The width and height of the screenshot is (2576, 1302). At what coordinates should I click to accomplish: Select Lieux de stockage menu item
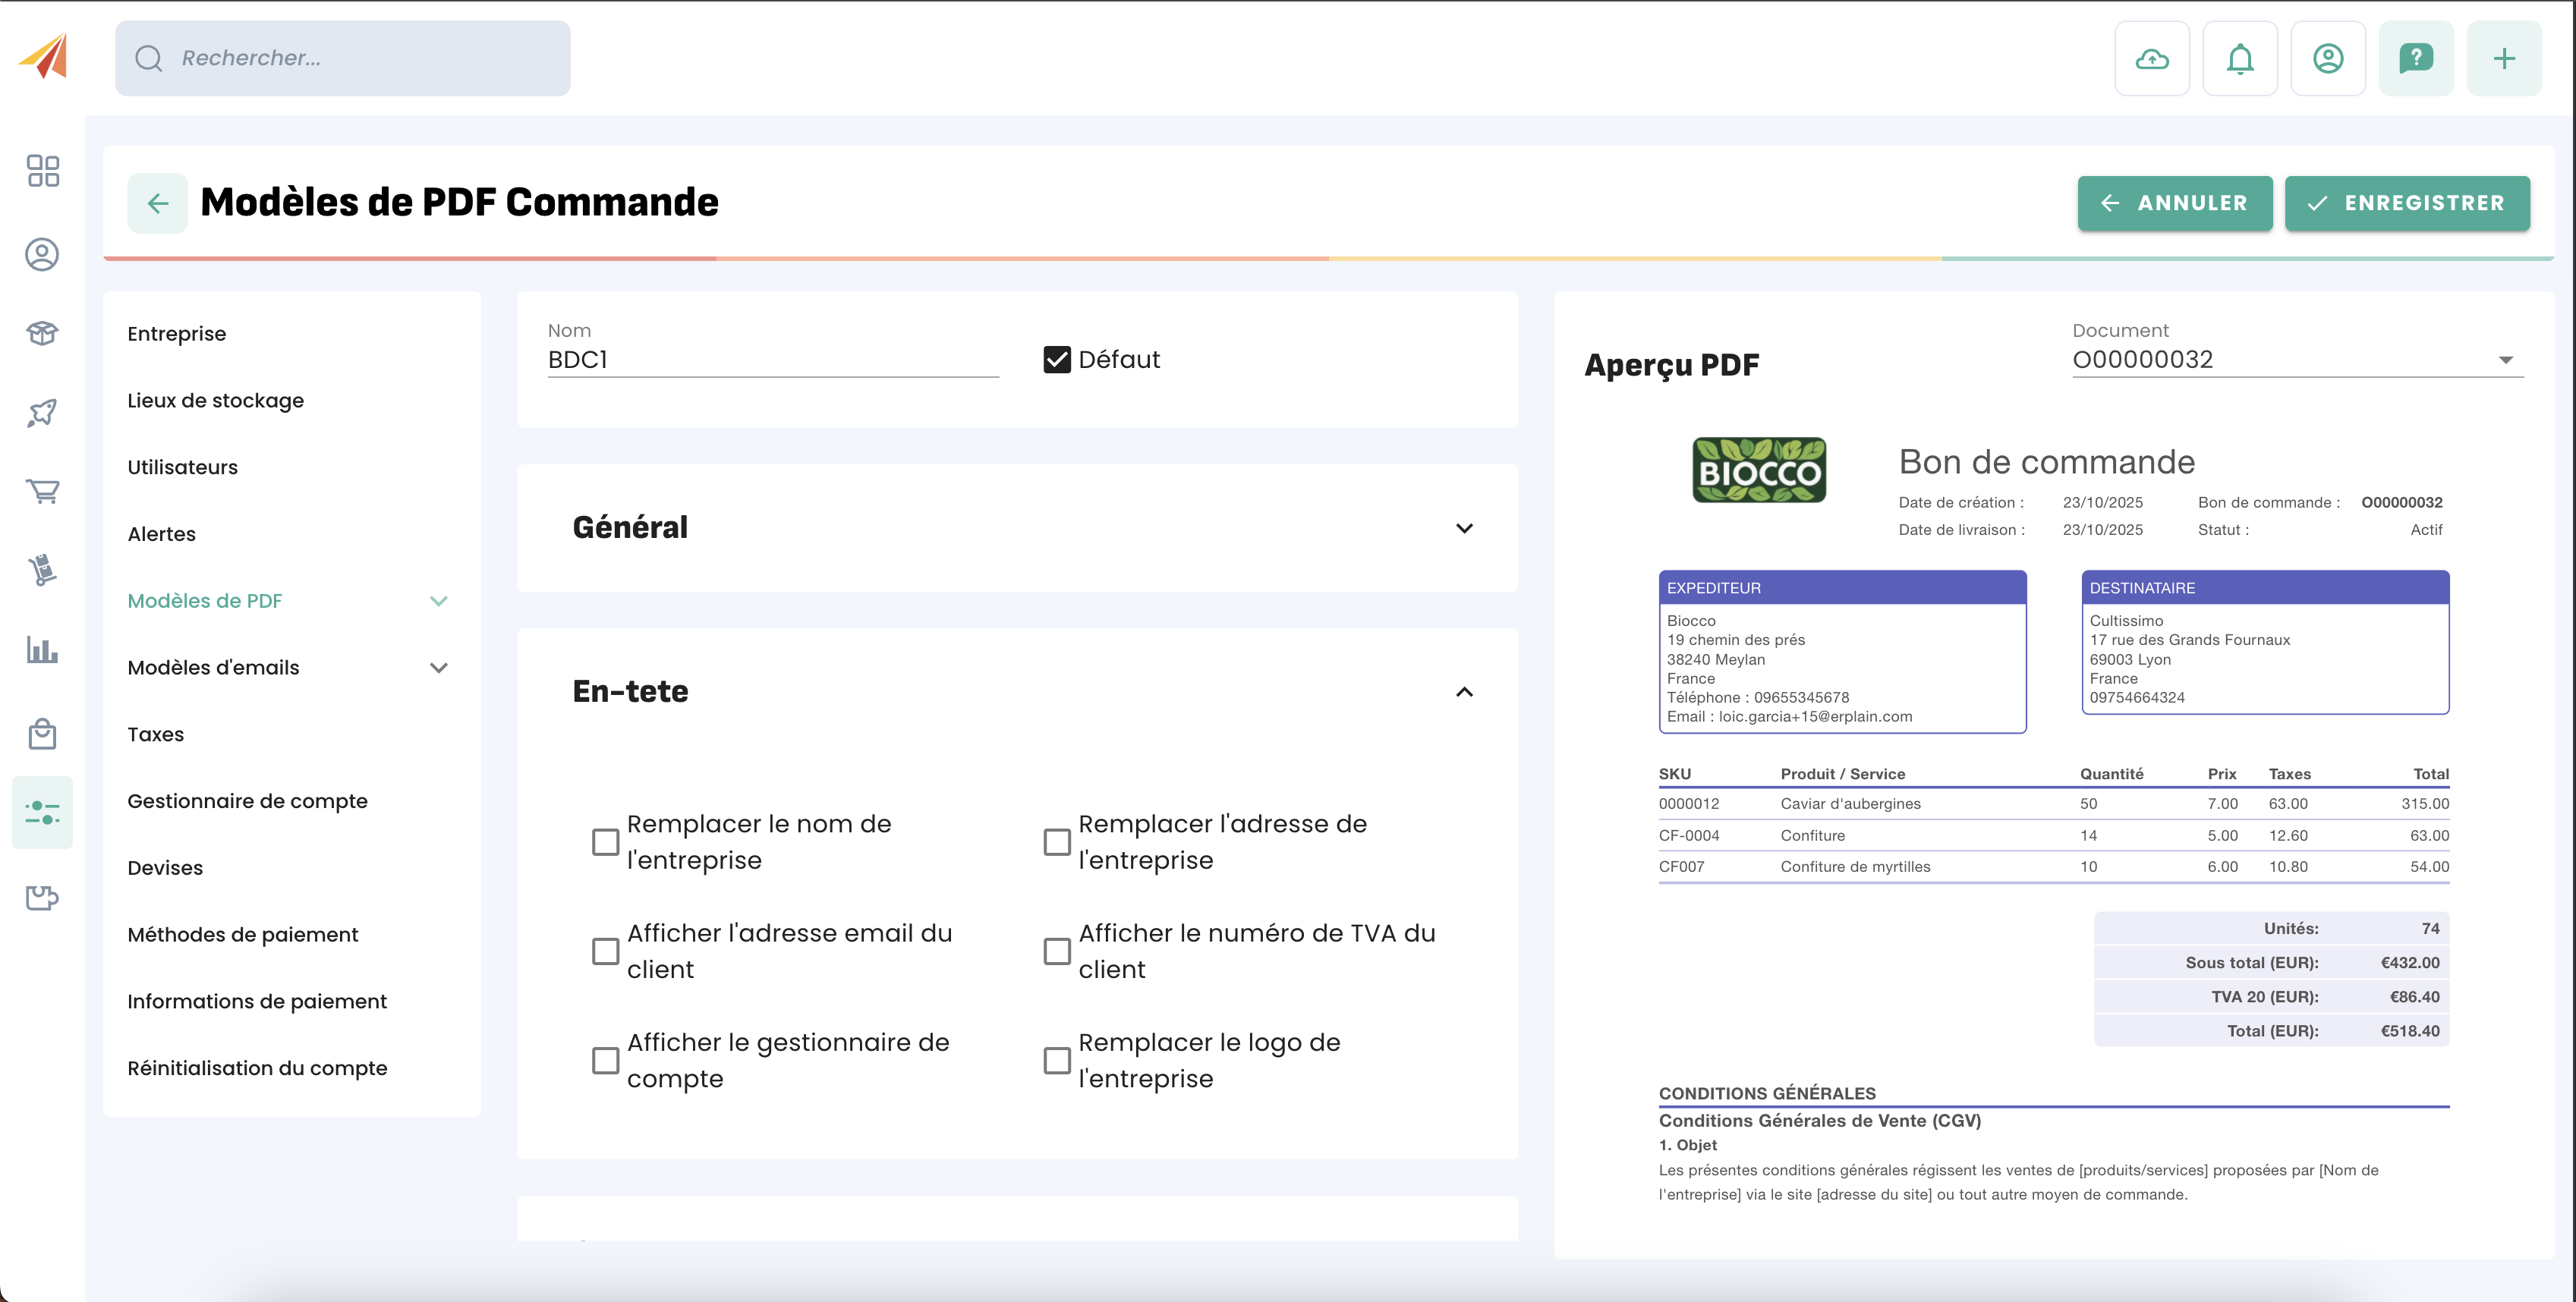point(215,400)
